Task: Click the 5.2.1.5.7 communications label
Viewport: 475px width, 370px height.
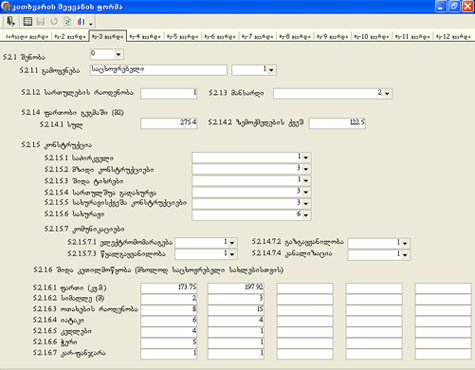Action: coord(84,229)
